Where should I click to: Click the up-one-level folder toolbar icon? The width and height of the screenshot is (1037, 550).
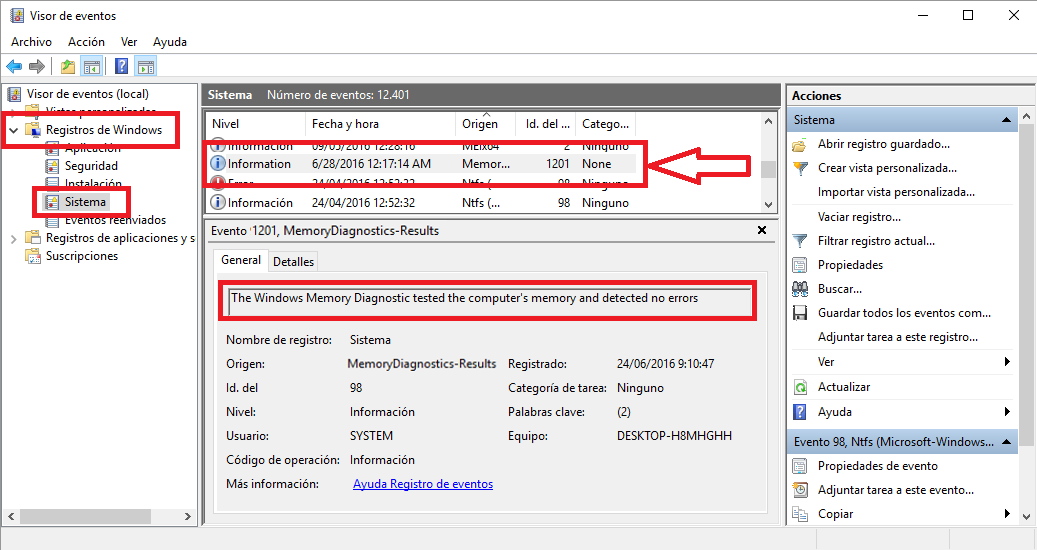tap(67, 66)
